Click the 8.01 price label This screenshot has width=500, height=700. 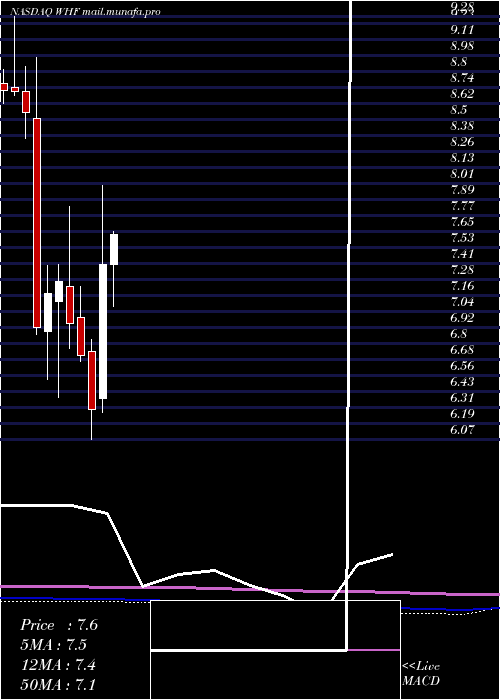[462, 174]
